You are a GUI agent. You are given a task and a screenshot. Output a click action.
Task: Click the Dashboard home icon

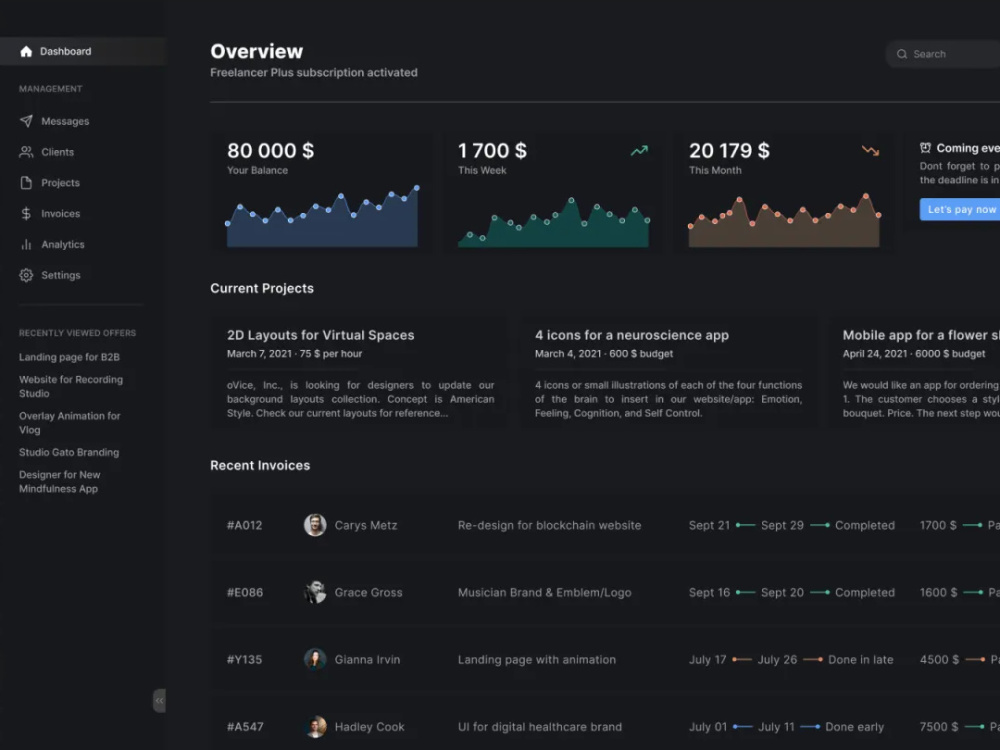(26, 52)
